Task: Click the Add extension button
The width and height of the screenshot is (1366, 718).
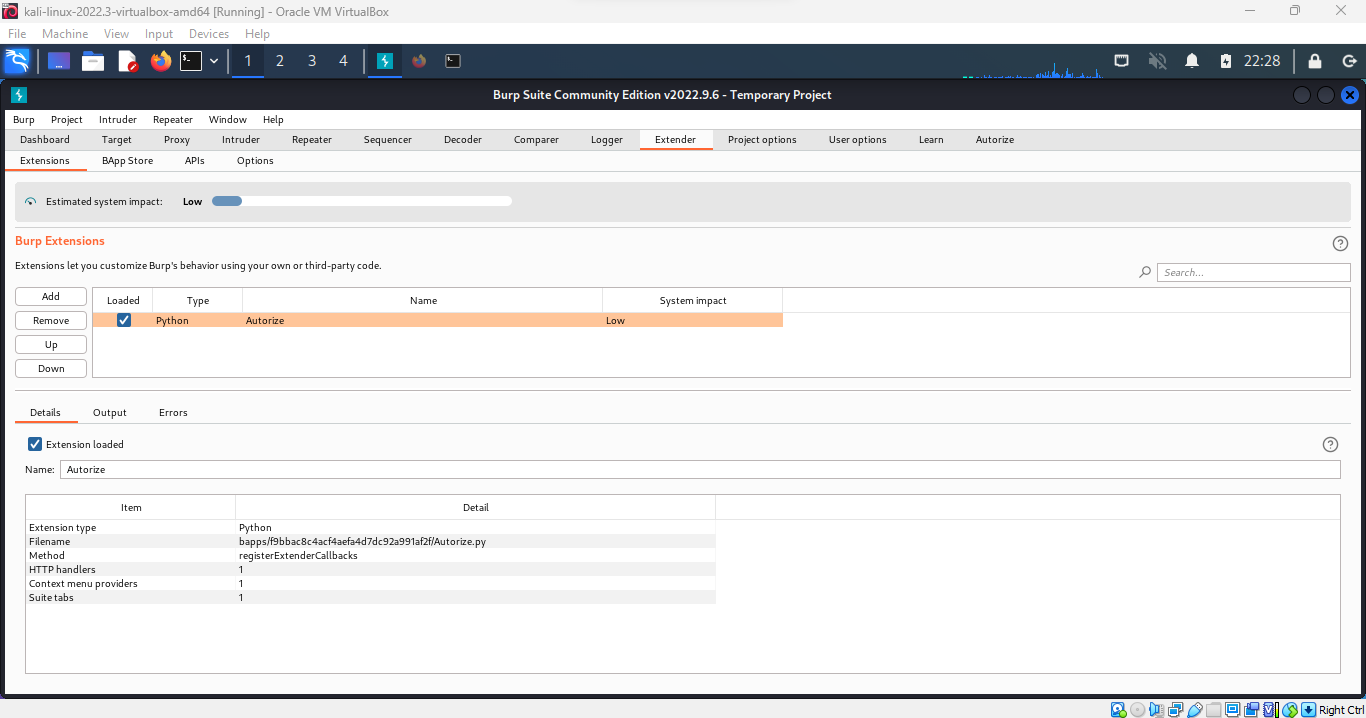Action: (x=51, y=297)
